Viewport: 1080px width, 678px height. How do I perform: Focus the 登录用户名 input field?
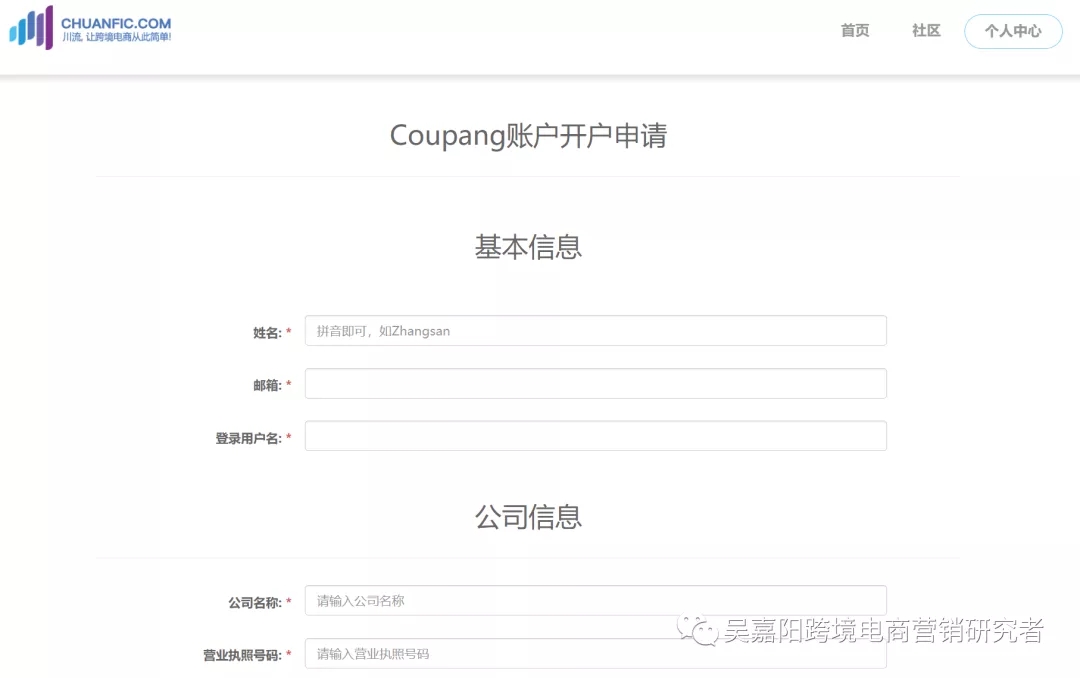click(596, 436)
